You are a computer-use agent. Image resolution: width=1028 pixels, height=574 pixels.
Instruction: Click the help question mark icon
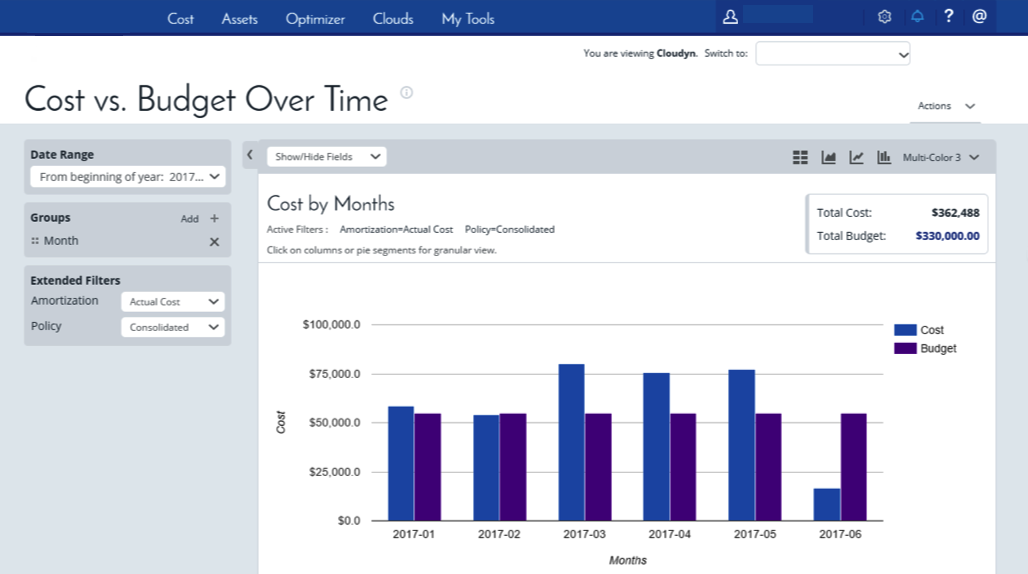[949, 17]
